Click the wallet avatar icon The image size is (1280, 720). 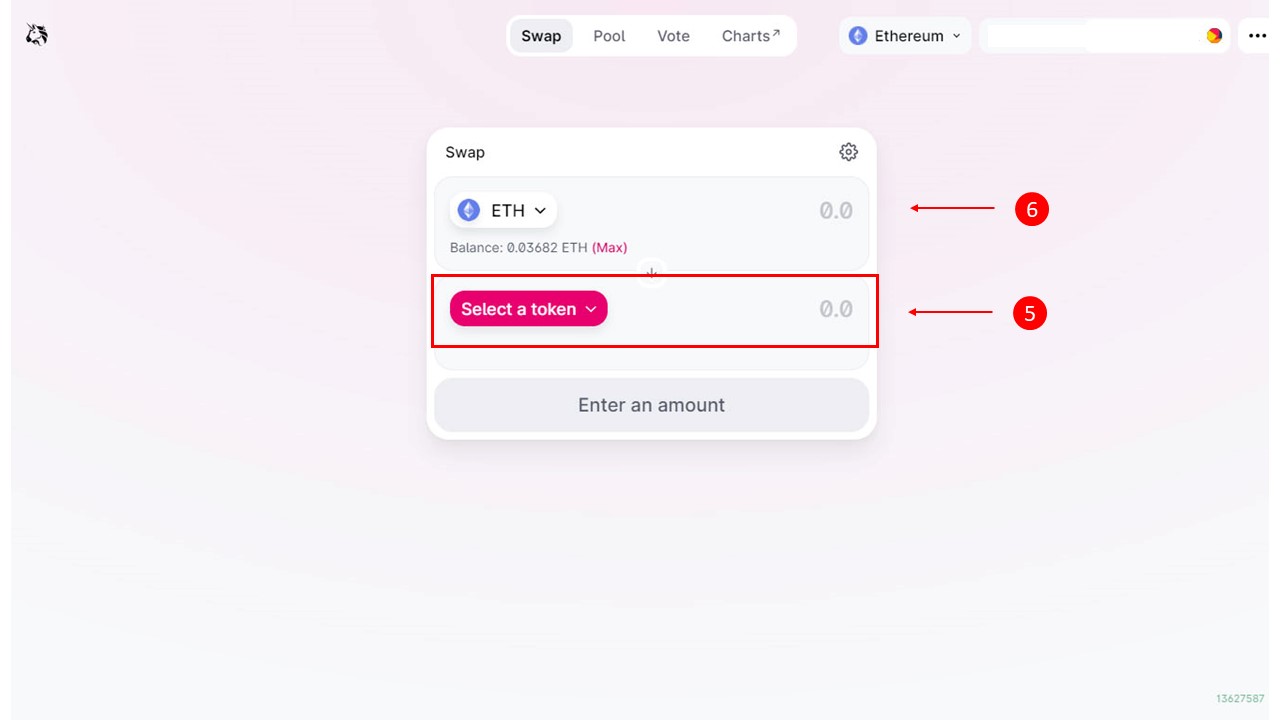coord(1214,36)
